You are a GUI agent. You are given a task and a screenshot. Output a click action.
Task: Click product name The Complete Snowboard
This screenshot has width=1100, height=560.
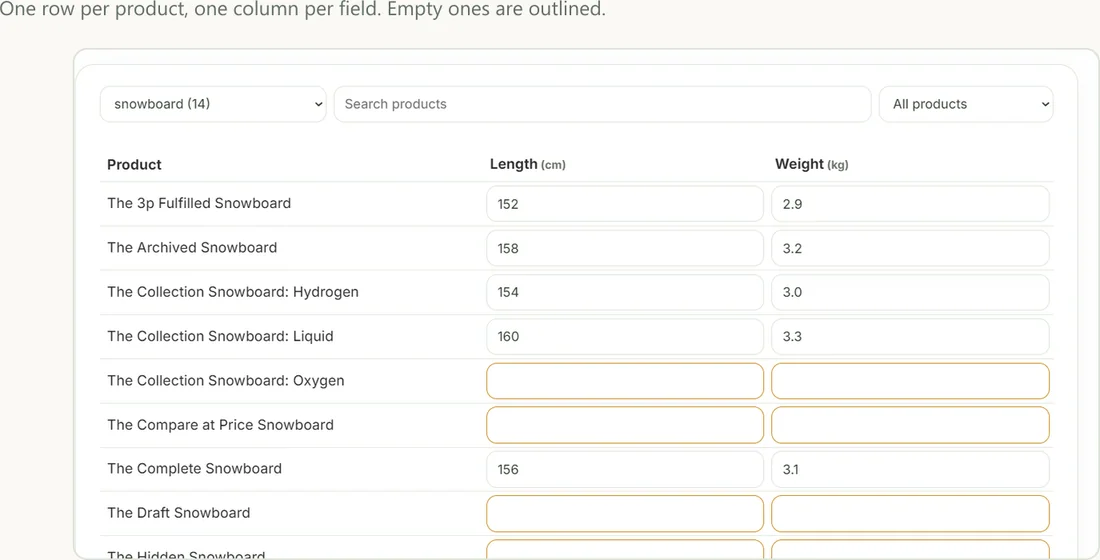(x=194, y=469)
